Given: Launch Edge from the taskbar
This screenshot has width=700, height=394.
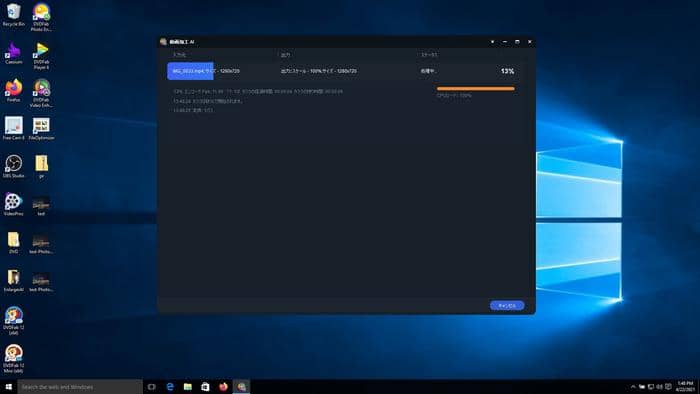Looking at the screenshot, I should 170,387.
